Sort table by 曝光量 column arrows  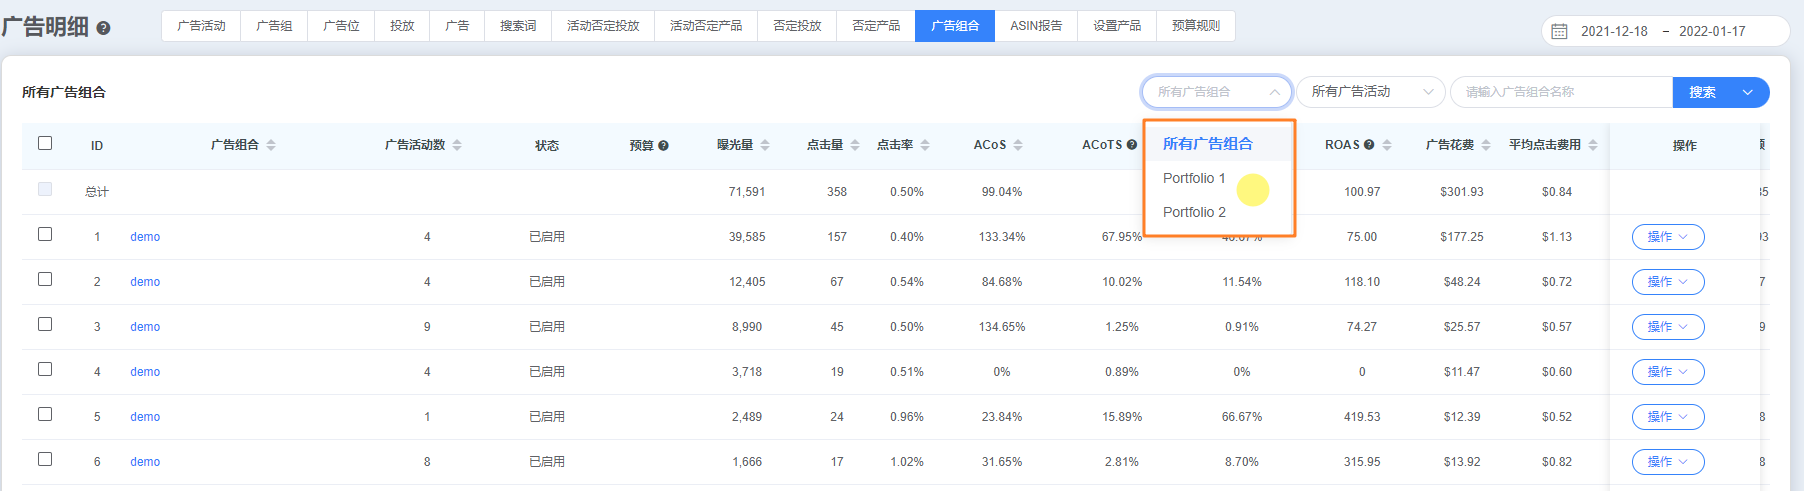(x=765, y=145)
